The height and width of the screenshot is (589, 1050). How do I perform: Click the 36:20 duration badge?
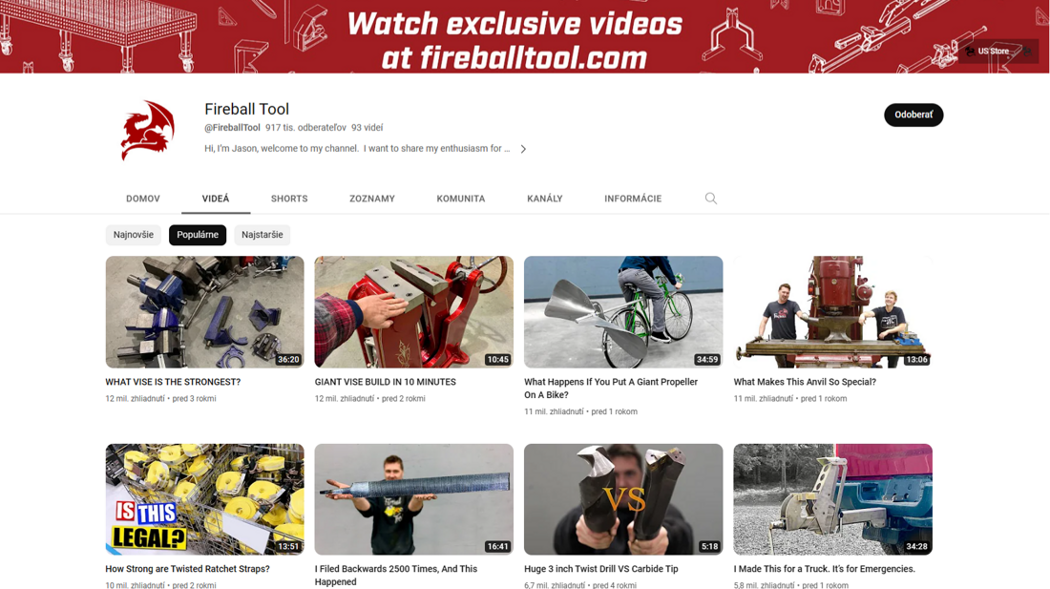pos(289,359)
